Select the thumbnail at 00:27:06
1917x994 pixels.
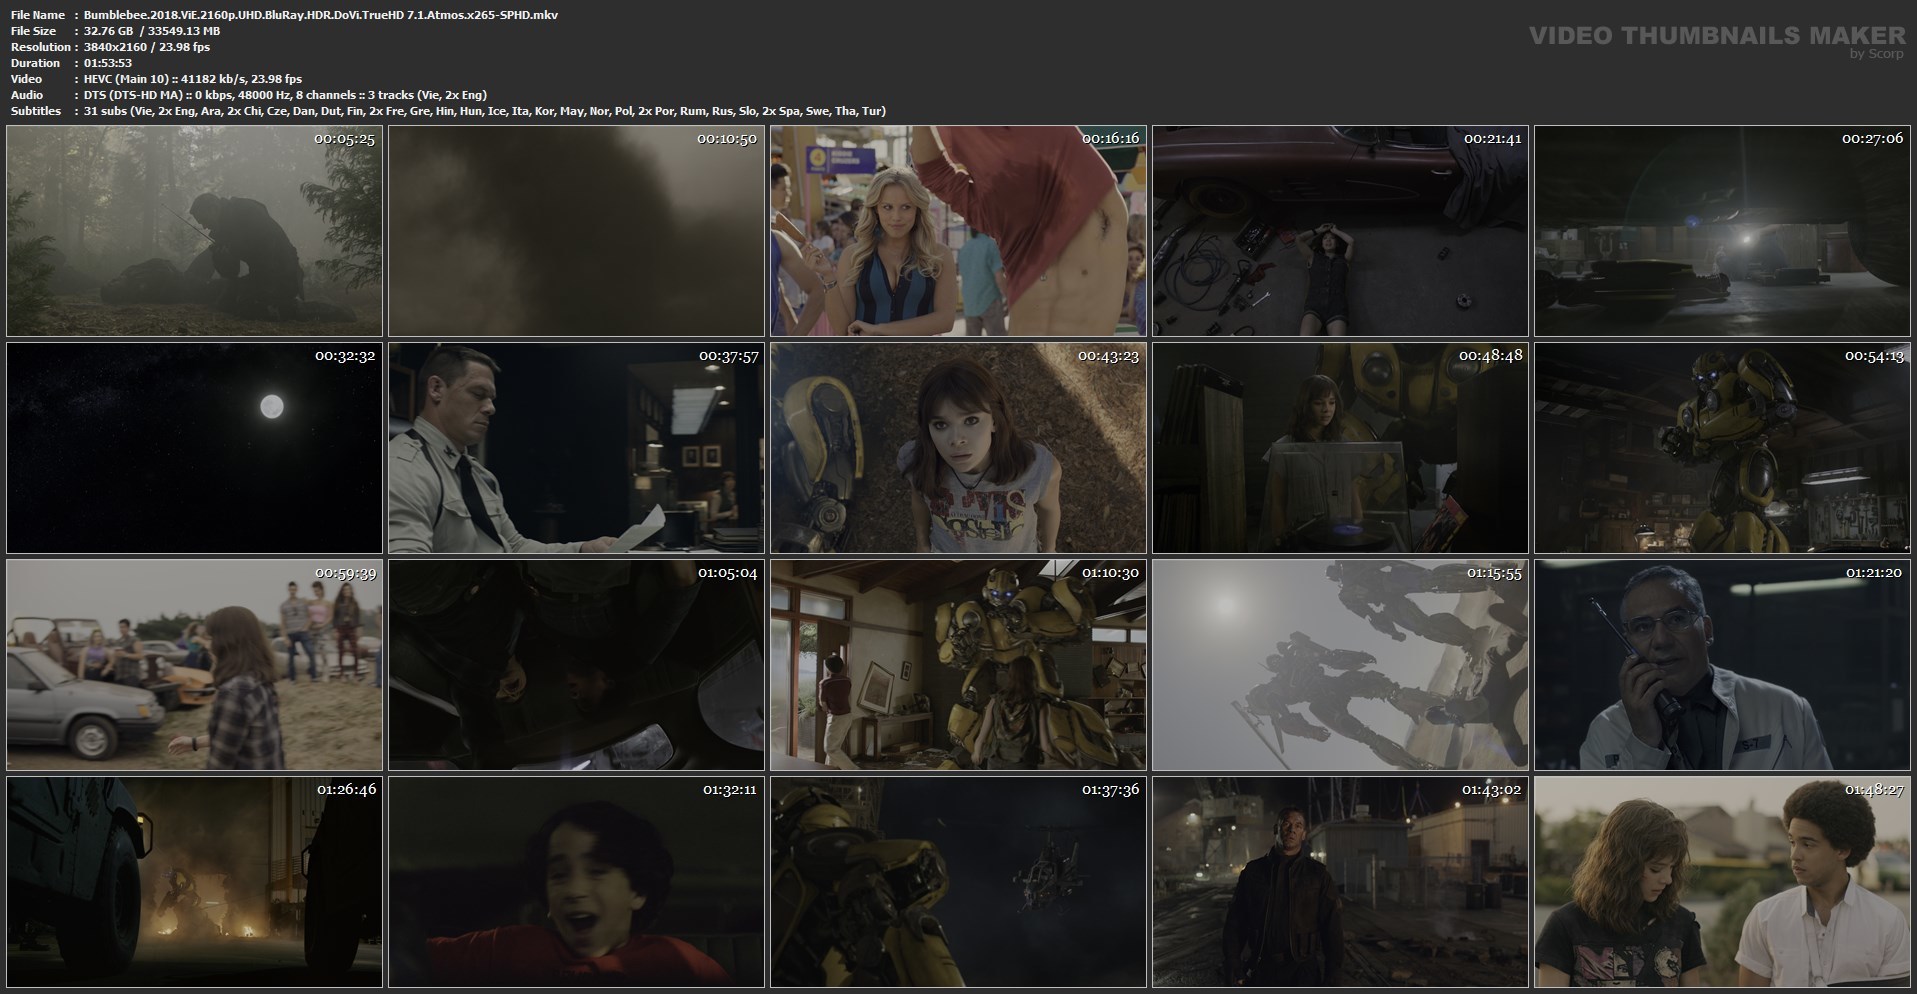1722,231
